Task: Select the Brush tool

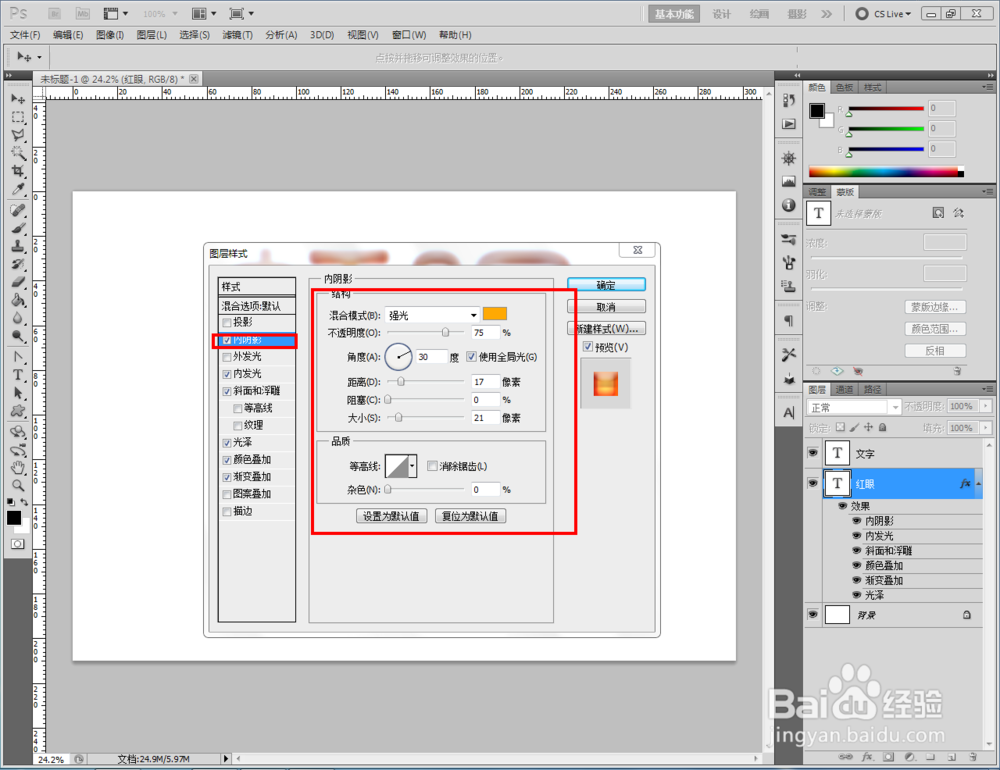Action: click(x=18, y=228)
